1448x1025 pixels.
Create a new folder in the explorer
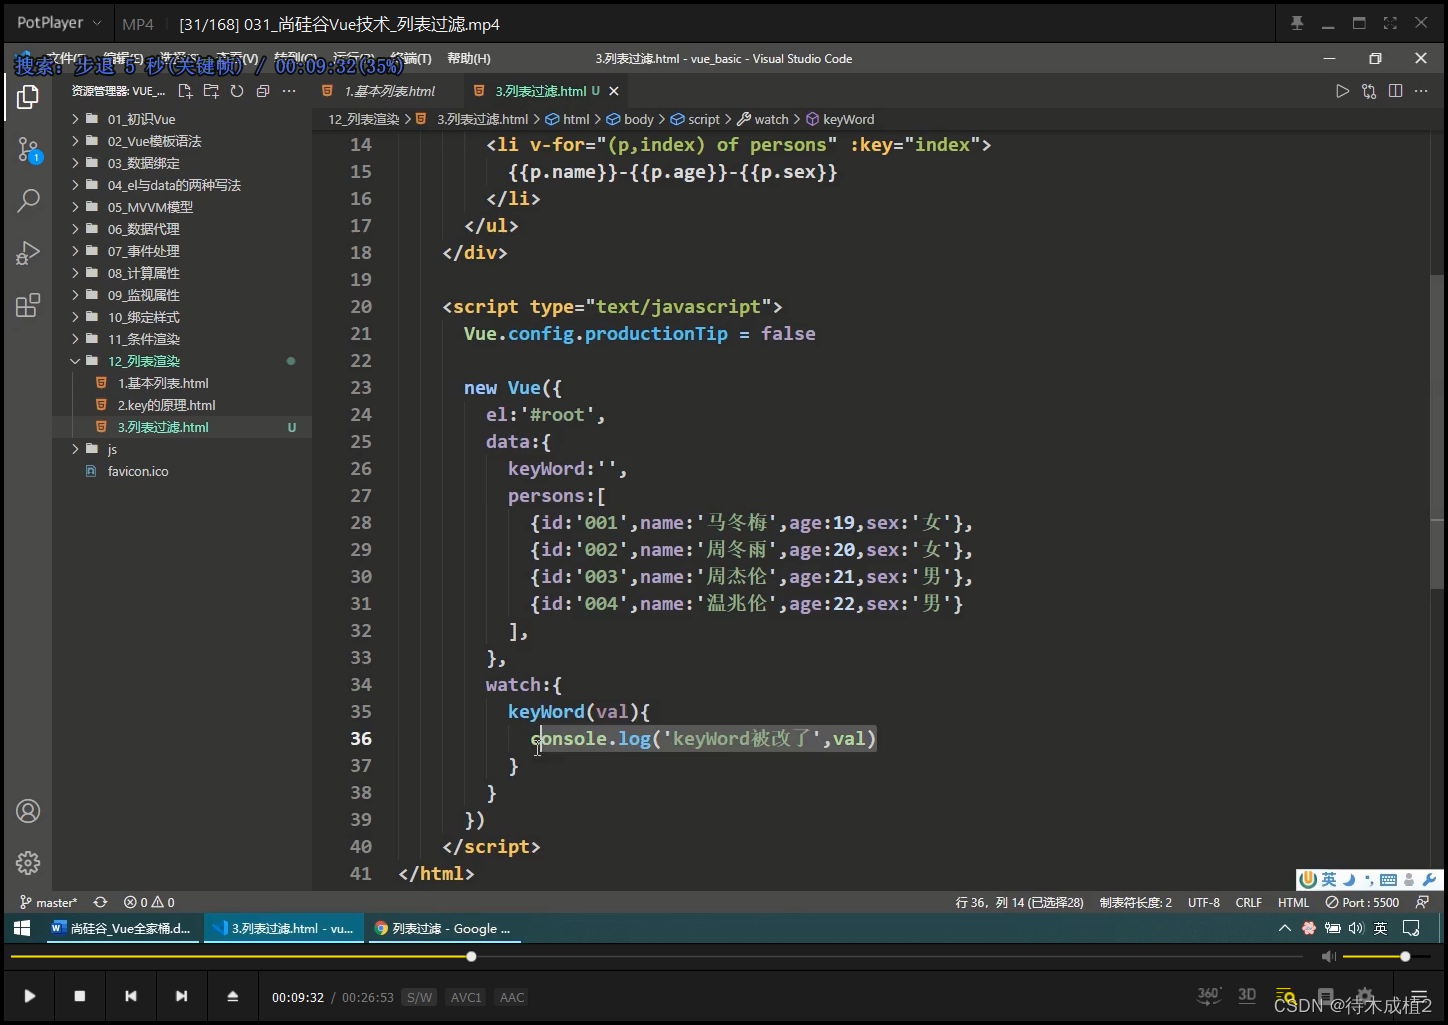(211, 91)
